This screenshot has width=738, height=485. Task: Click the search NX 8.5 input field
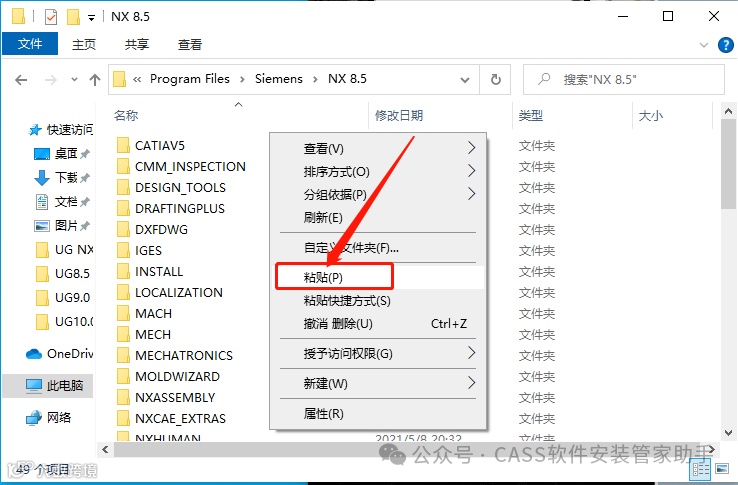(624, 79)
